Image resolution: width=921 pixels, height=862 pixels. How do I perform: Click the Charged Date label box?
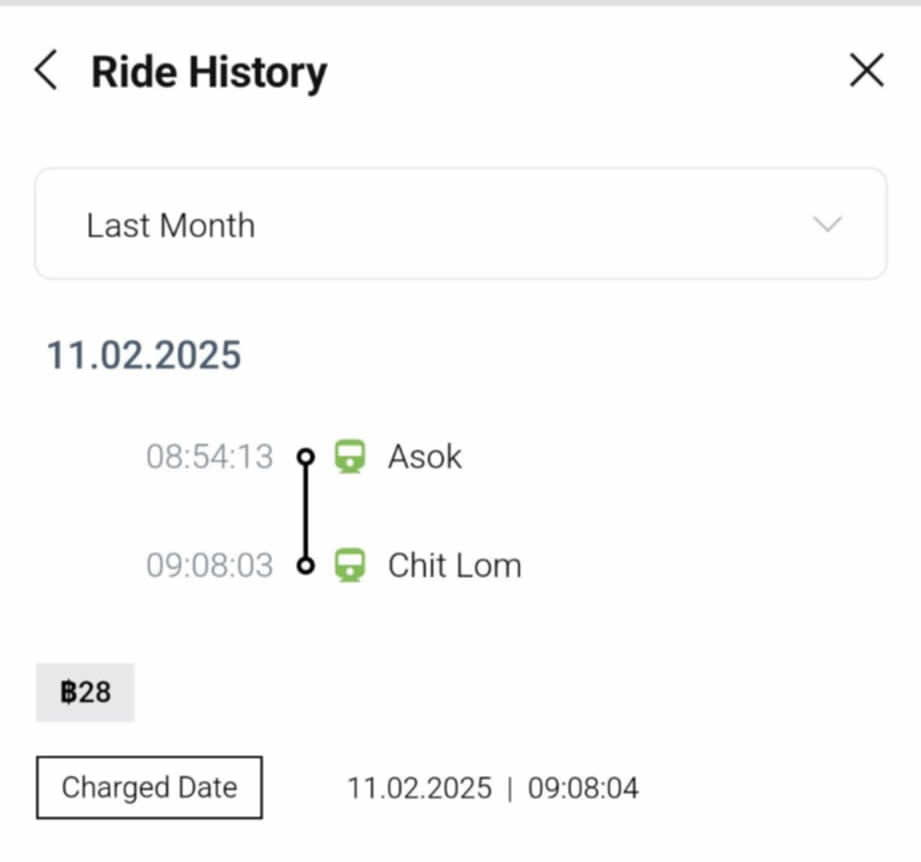[x=149, y=788]
